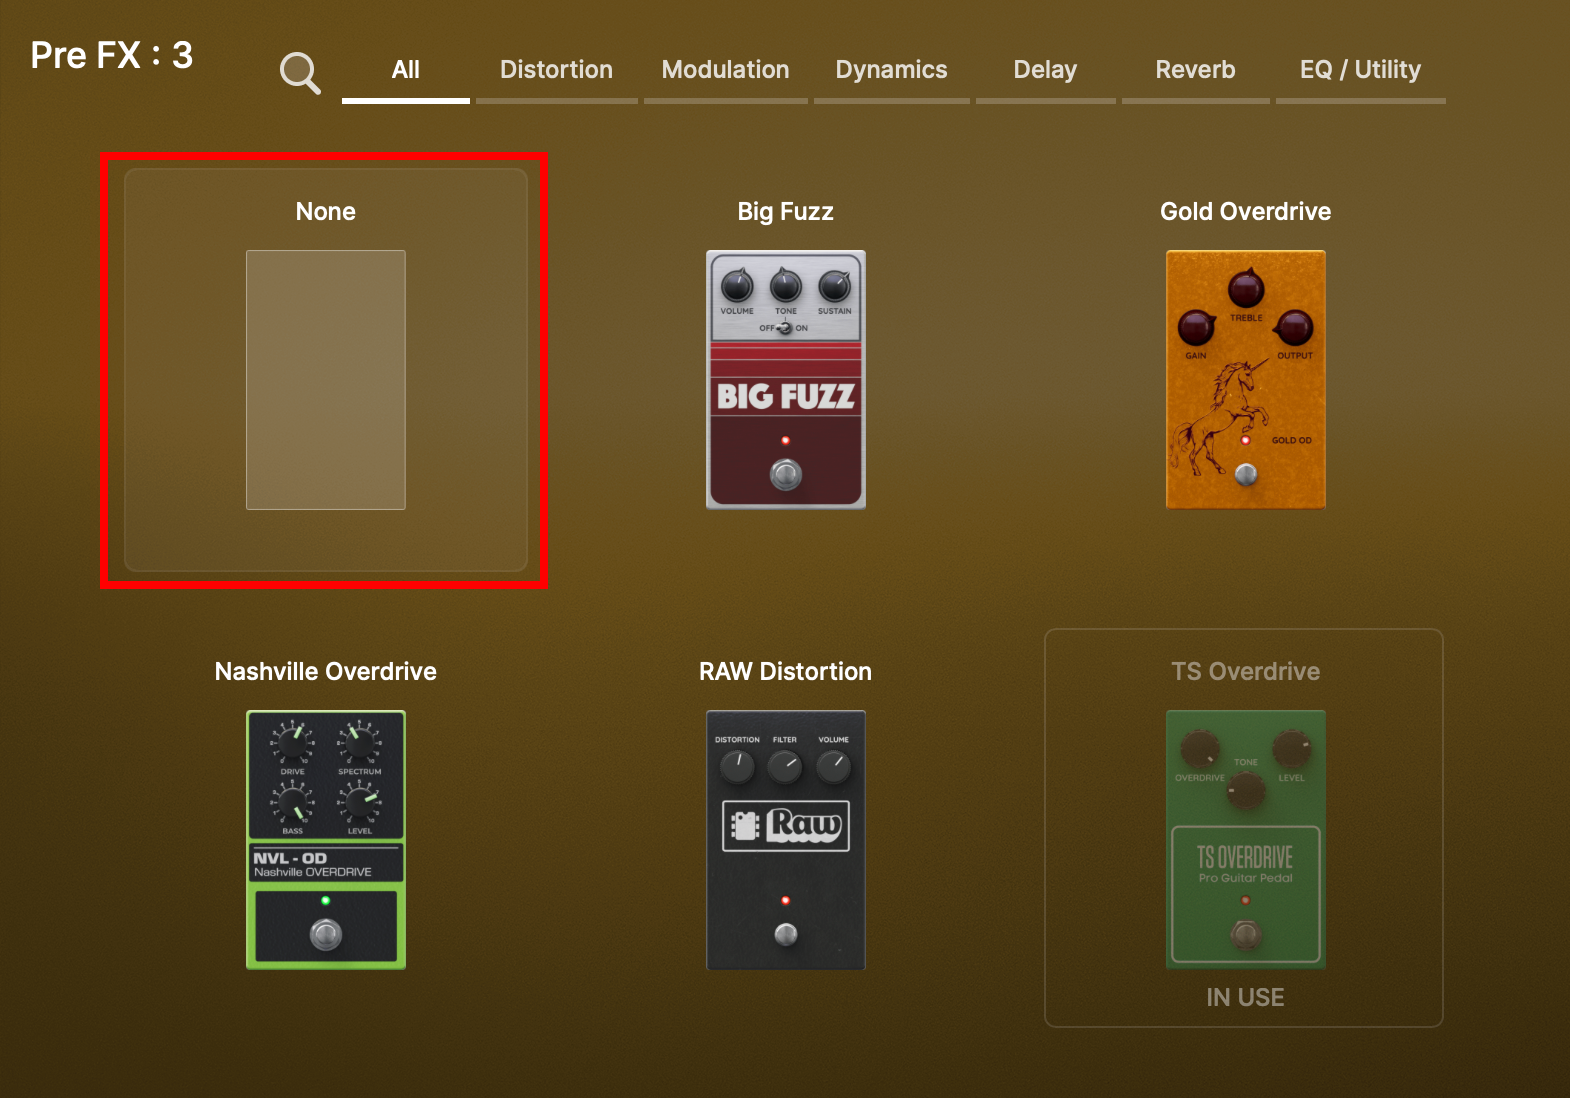
Task: Select the None empty pedal slot
Action: [x=325, y=380]
